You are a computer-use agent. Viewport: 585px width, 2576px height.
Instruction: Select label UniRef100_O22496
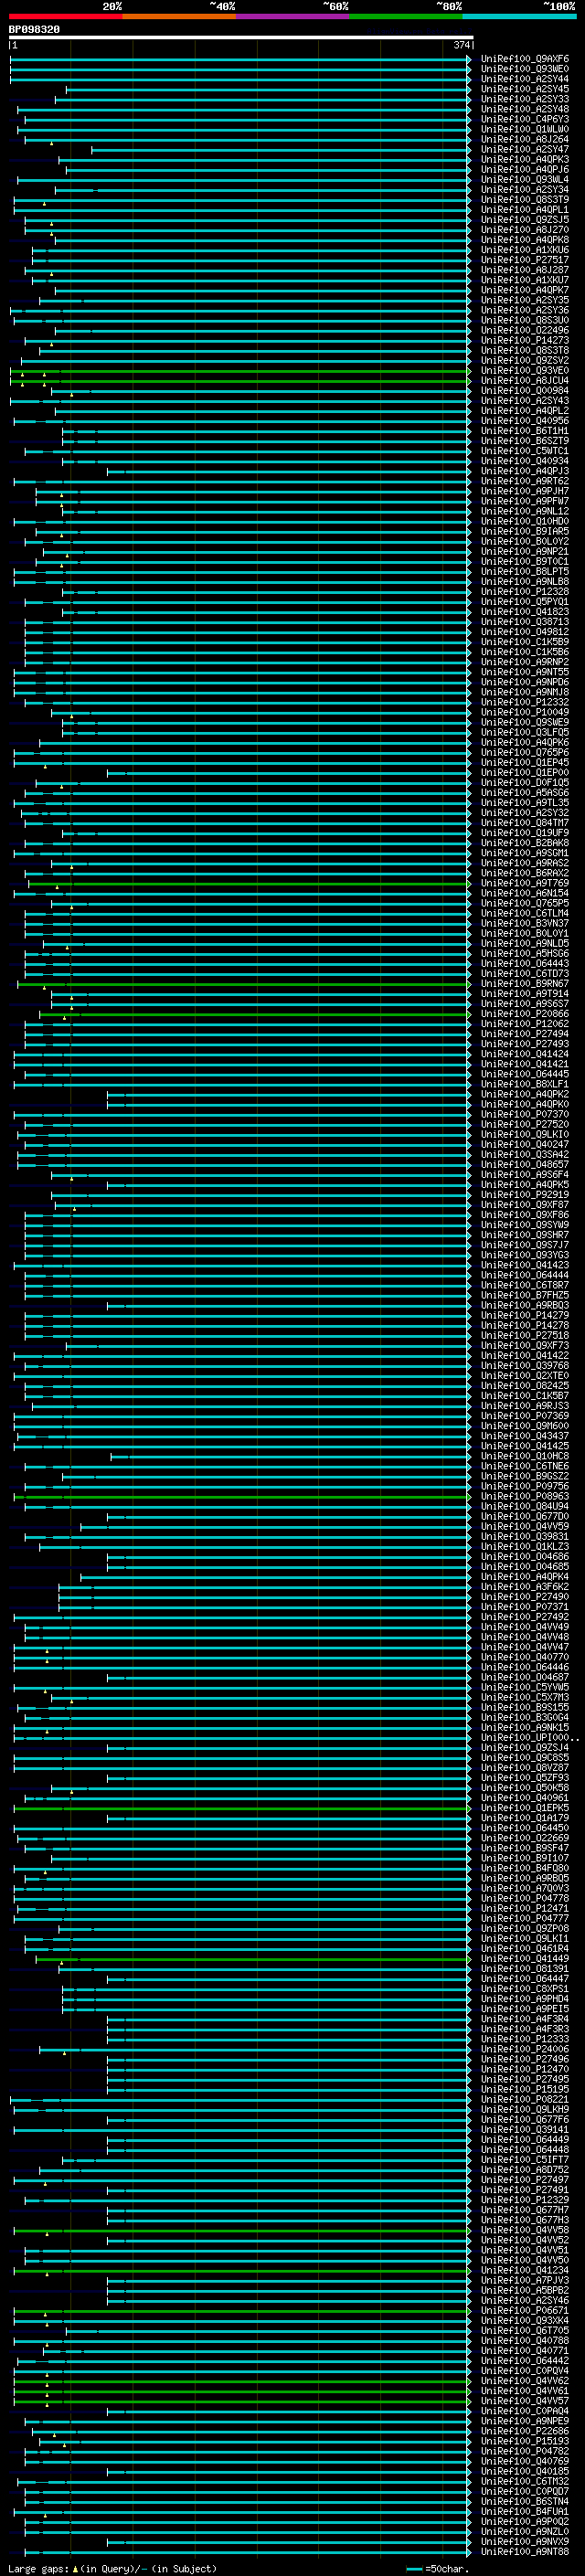(x=525, y=330)
